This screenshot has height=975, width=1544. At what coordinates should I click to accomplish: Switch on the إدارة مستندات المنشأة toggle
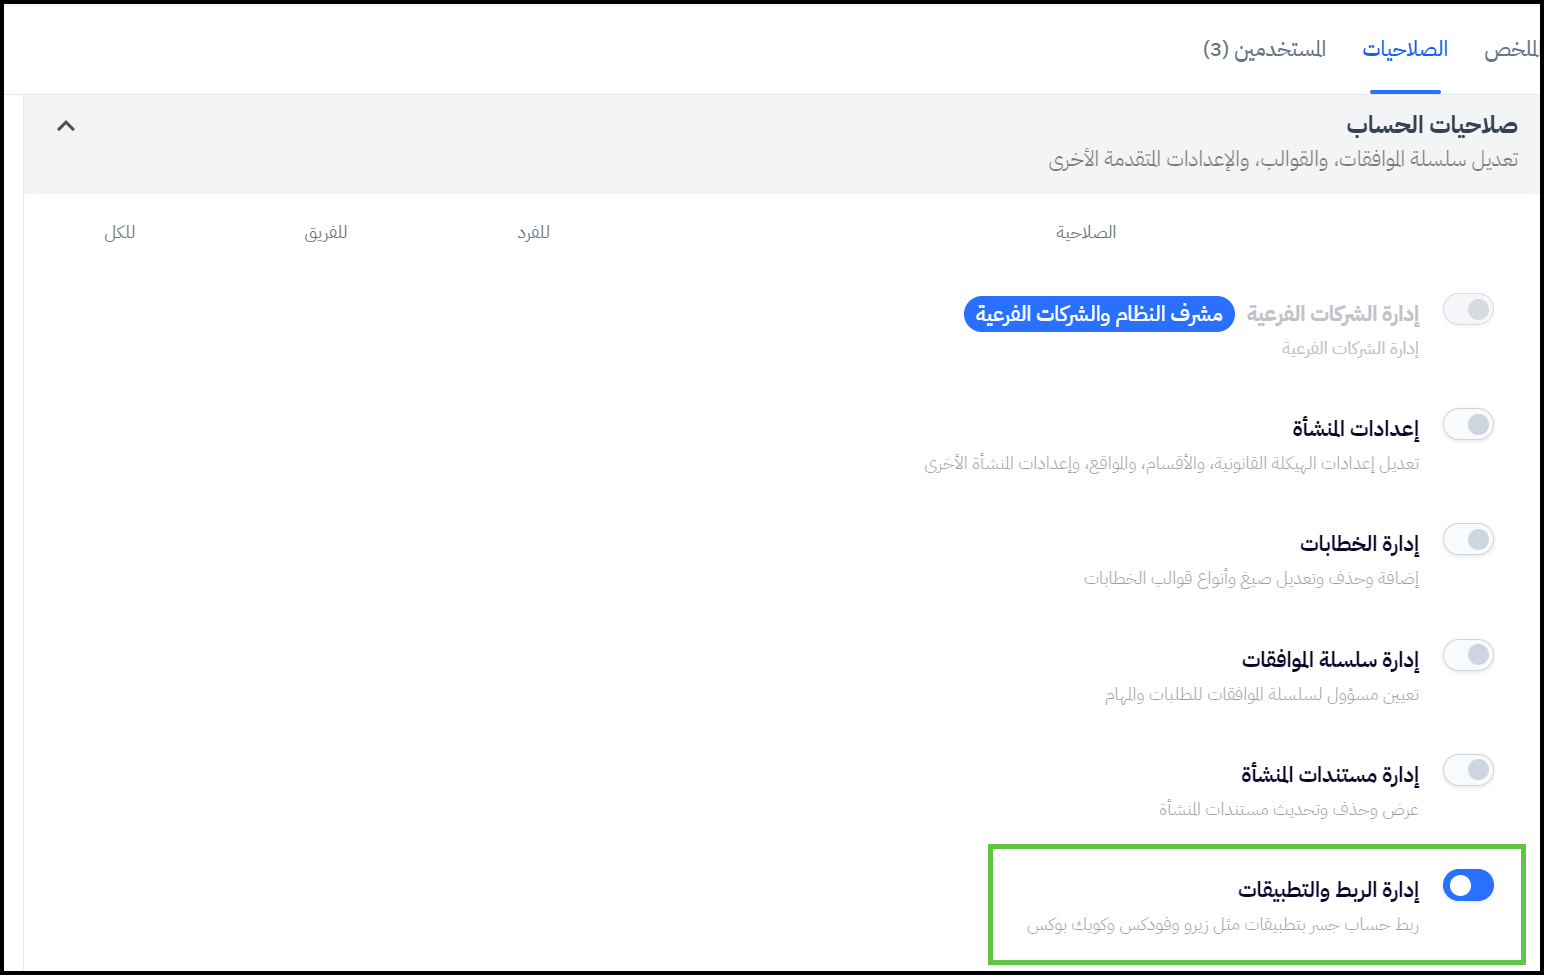[x=1468, y=771]
